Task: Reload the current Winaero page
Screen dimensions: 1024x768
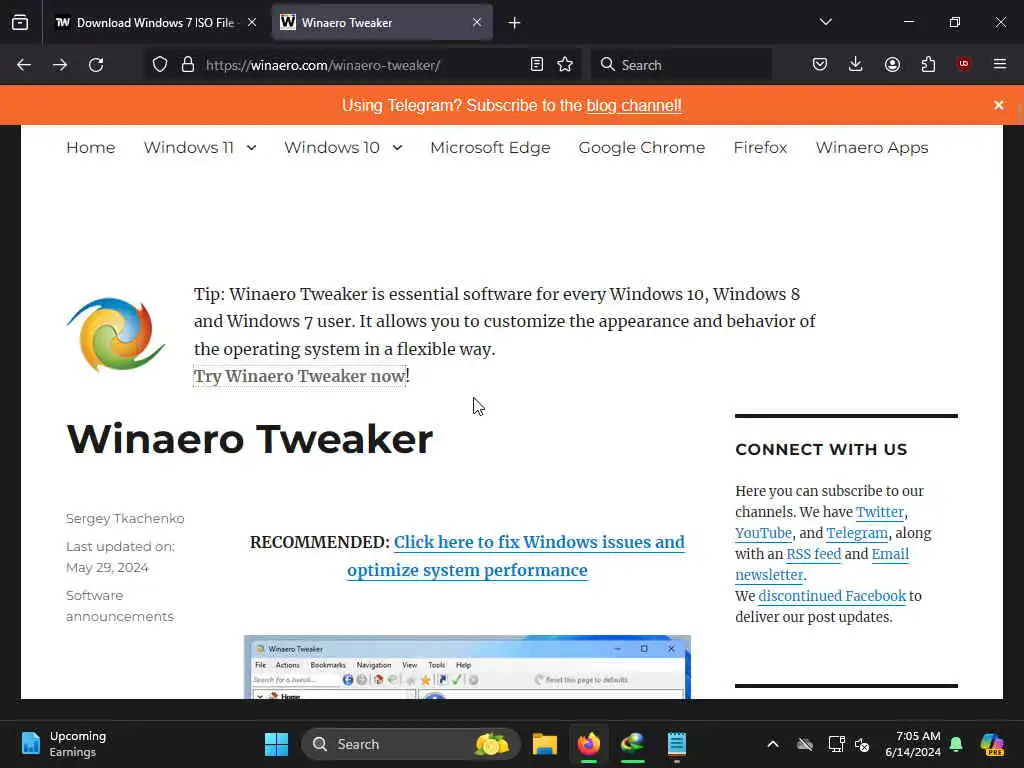Action: click(96, 65)
